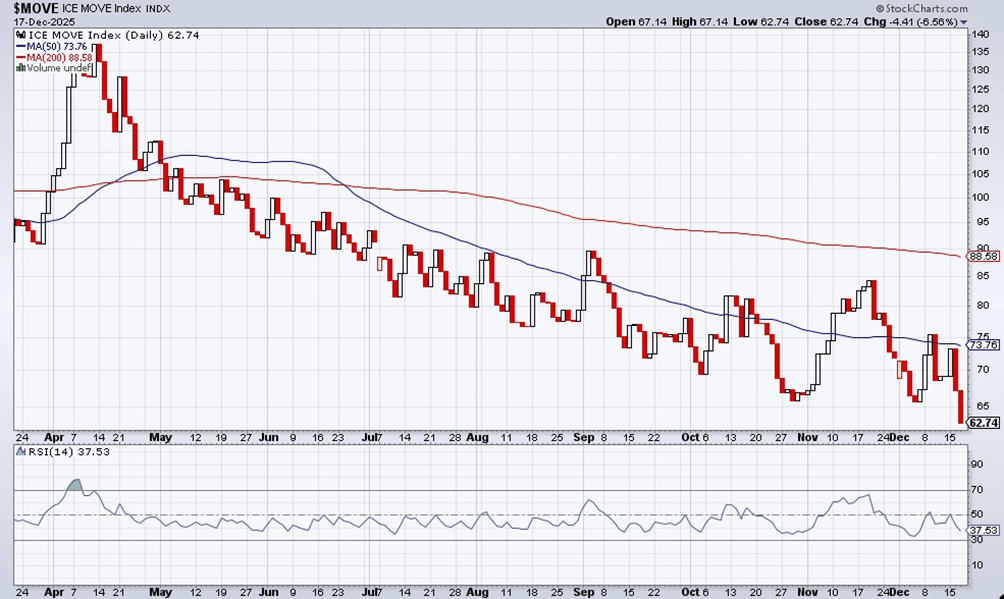Click the shaded overbought RSI peak in April
The height and width of the screenshot is (599, 1004).
pos(76,484)
